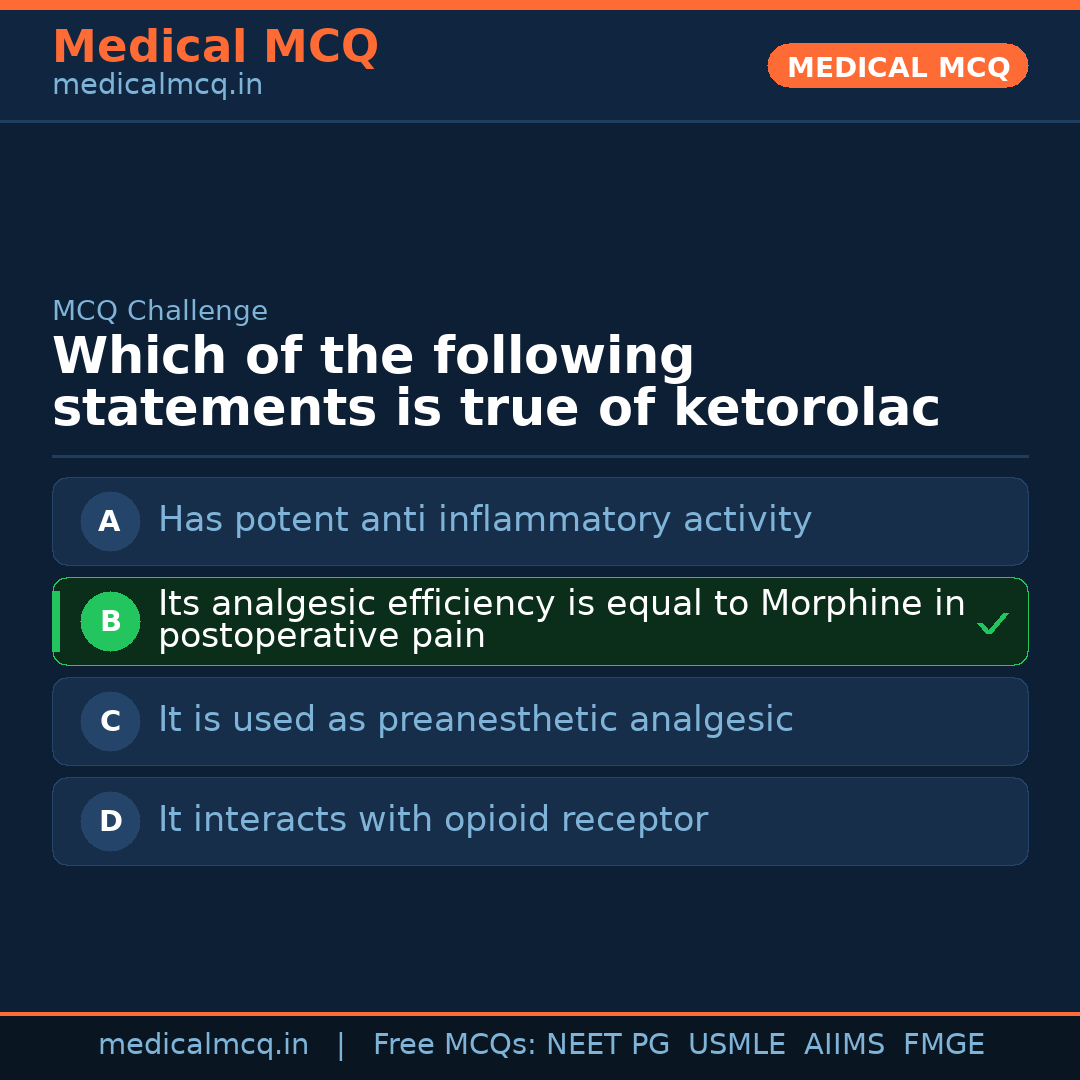Viewport: 1080px width, 1080px height.
Task: Click the green checkmark on option B
Action: (x=992, y=624)
